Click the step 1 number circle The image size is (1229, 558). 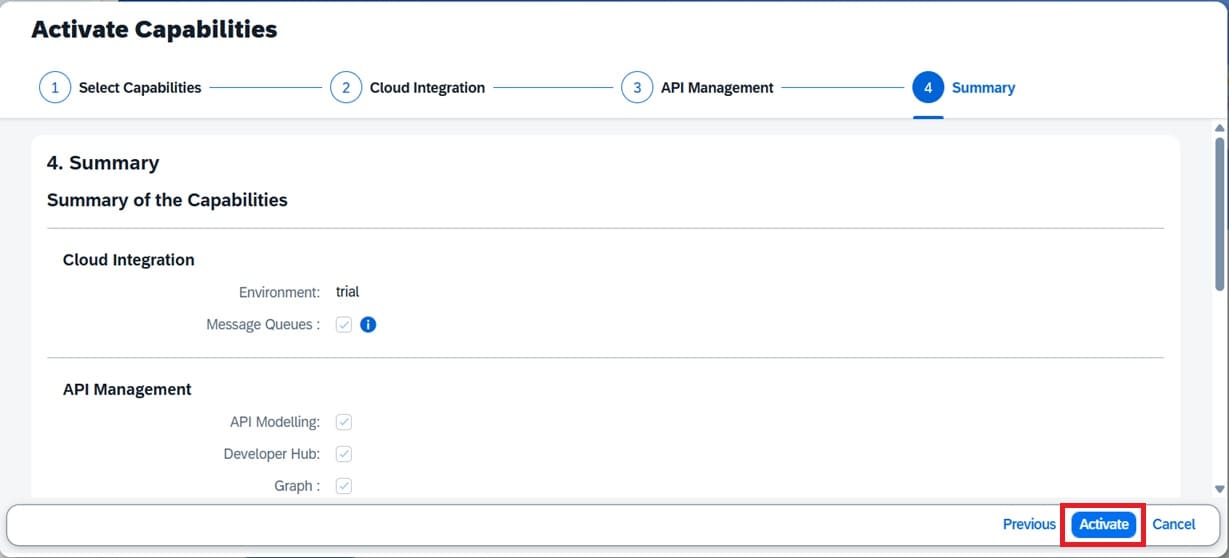click(x=55, y=87)
